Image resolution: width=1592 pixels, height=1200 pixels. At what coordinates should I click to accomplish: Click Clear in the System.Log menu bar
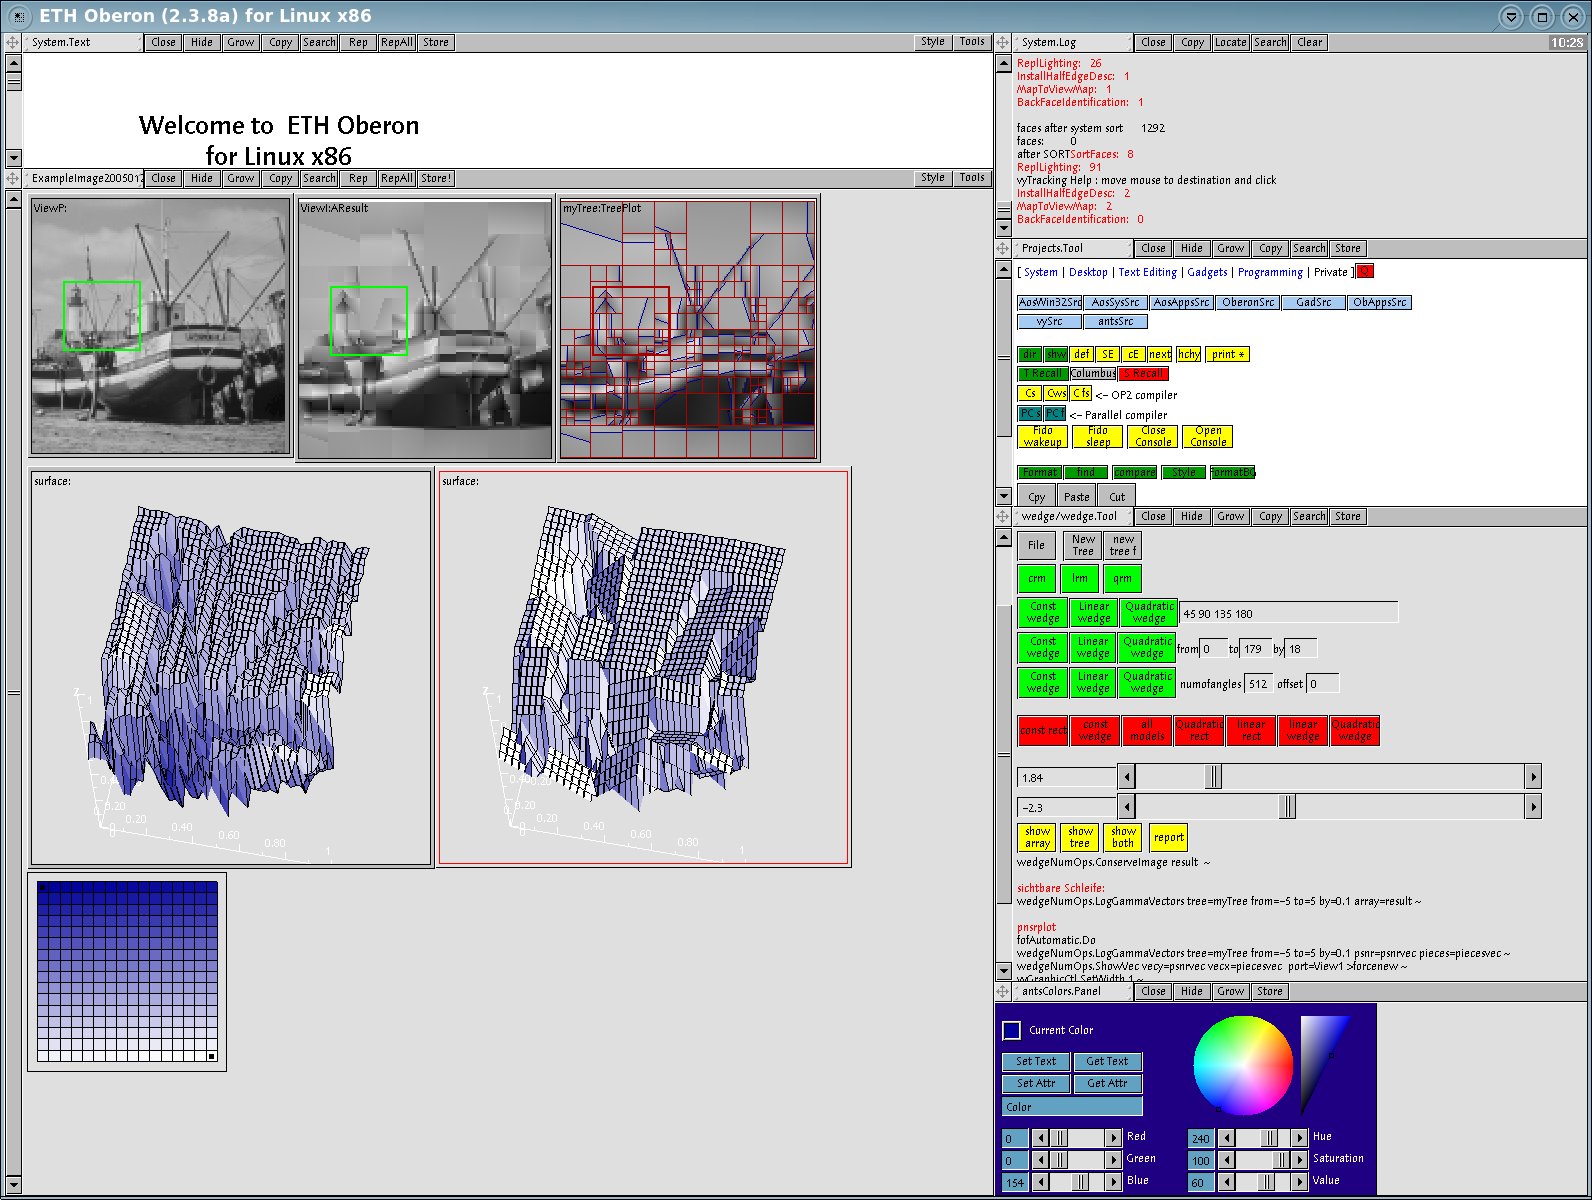1310,42
